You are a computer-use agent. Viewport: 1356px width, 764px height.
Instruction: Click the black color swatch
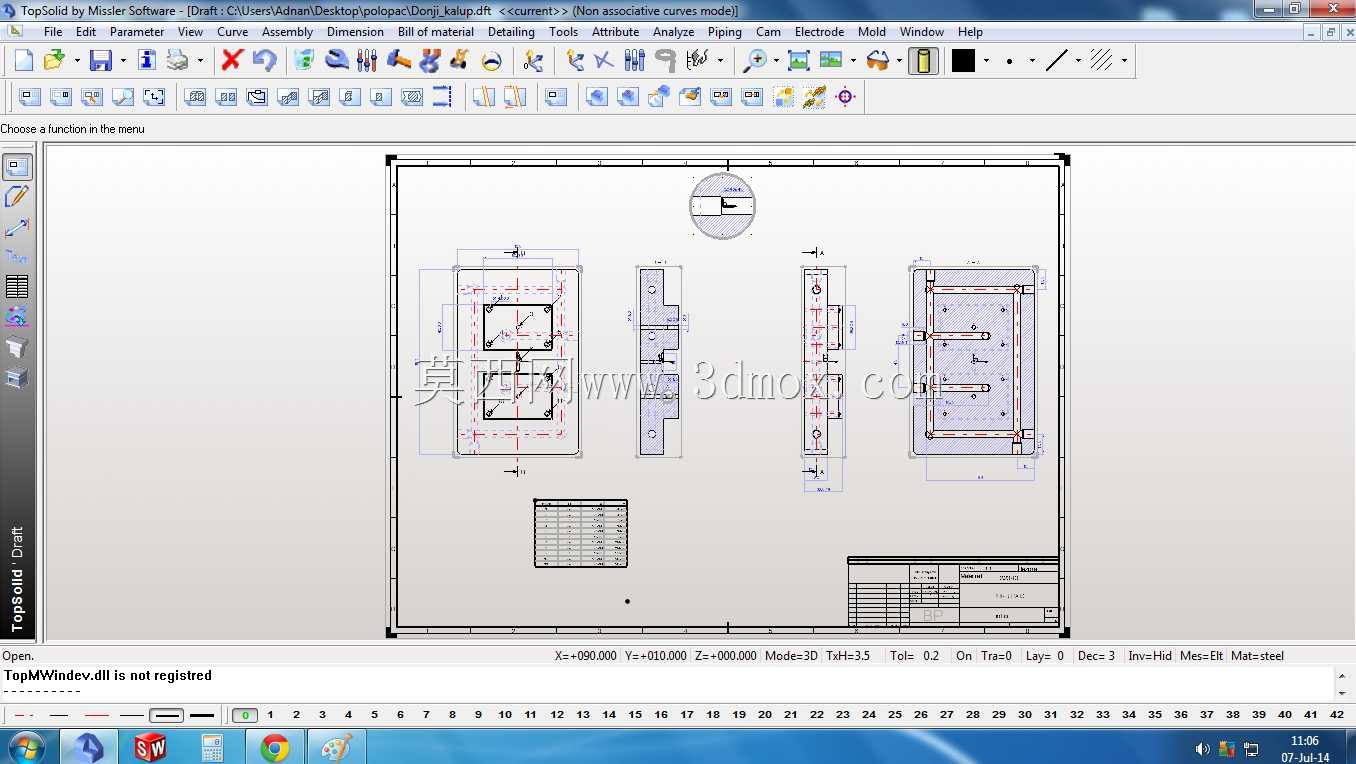pos(963,61)
